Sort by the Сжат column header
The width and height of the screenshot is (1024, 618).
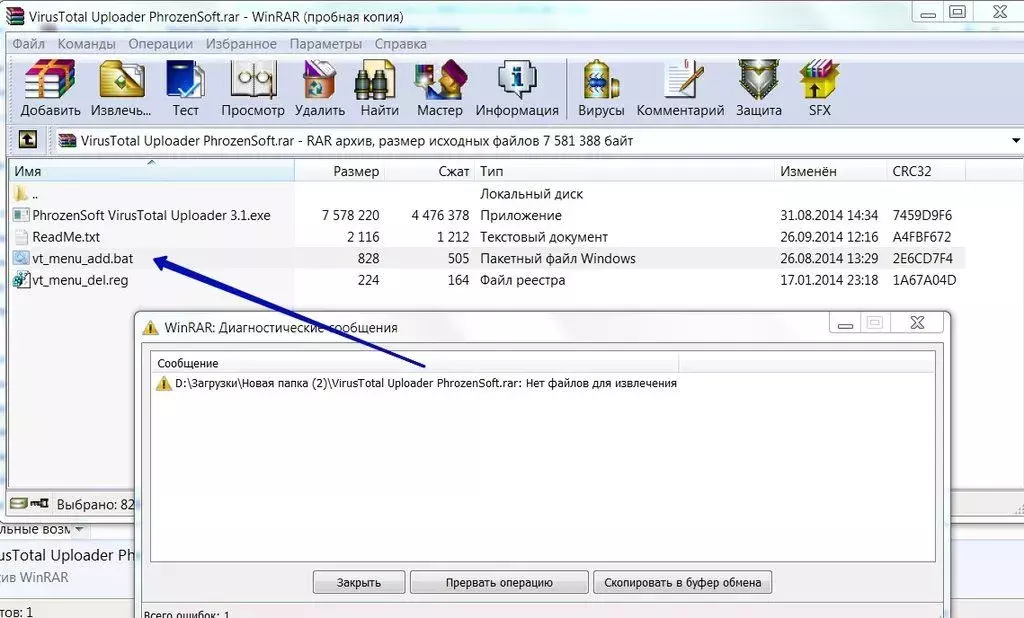[x=428, y=171]
